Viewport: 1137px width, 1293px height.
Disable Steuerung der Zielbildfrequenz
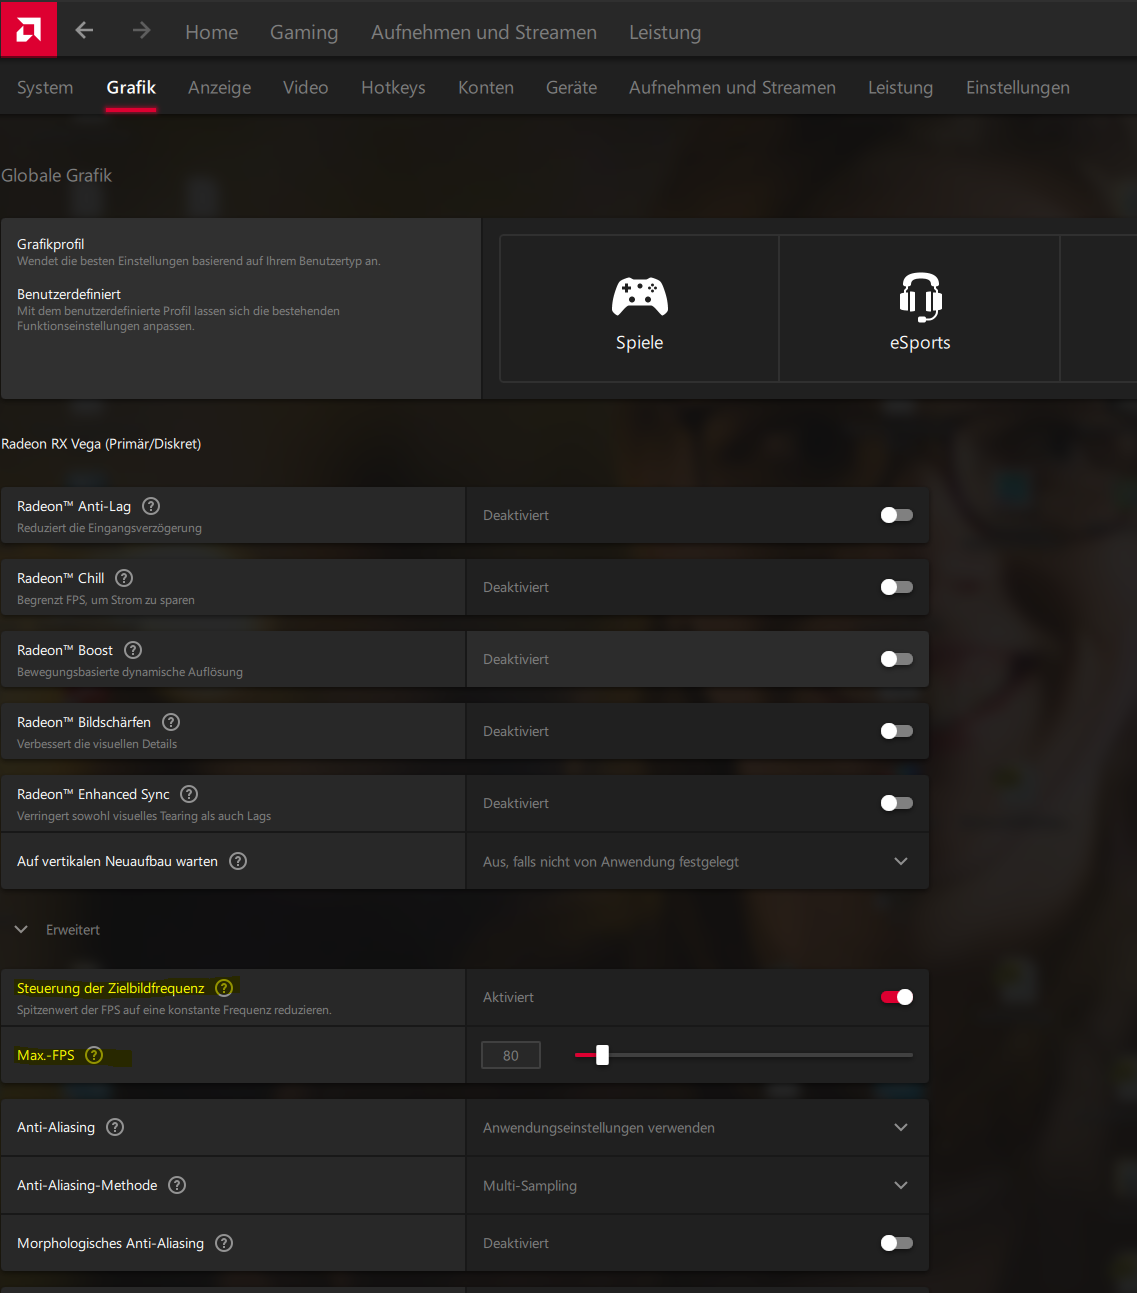897,997
